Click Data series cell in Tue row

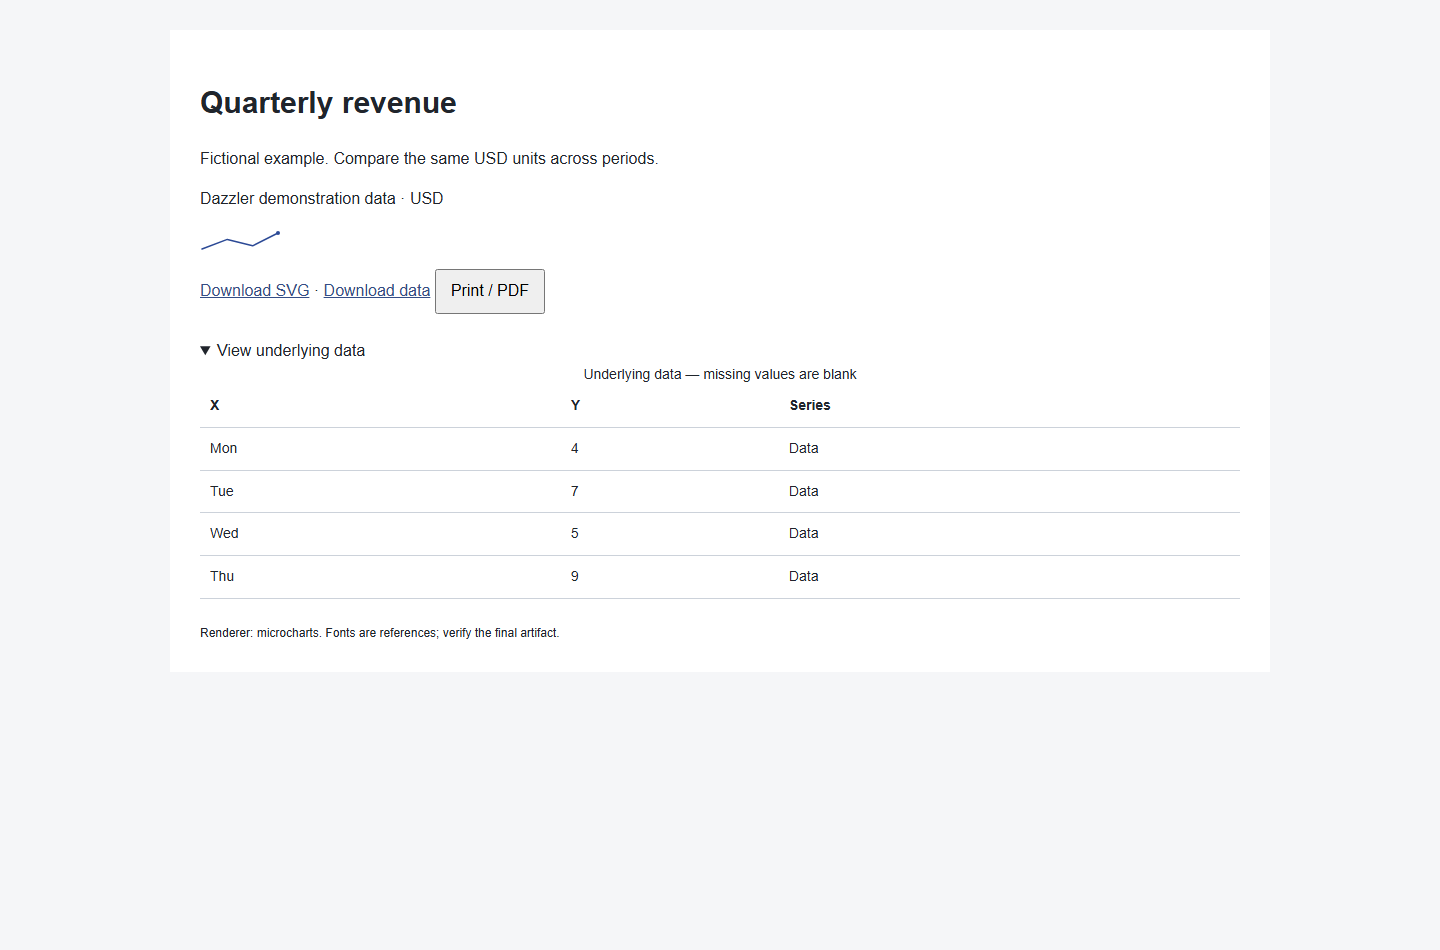[x=1010, y=492]
